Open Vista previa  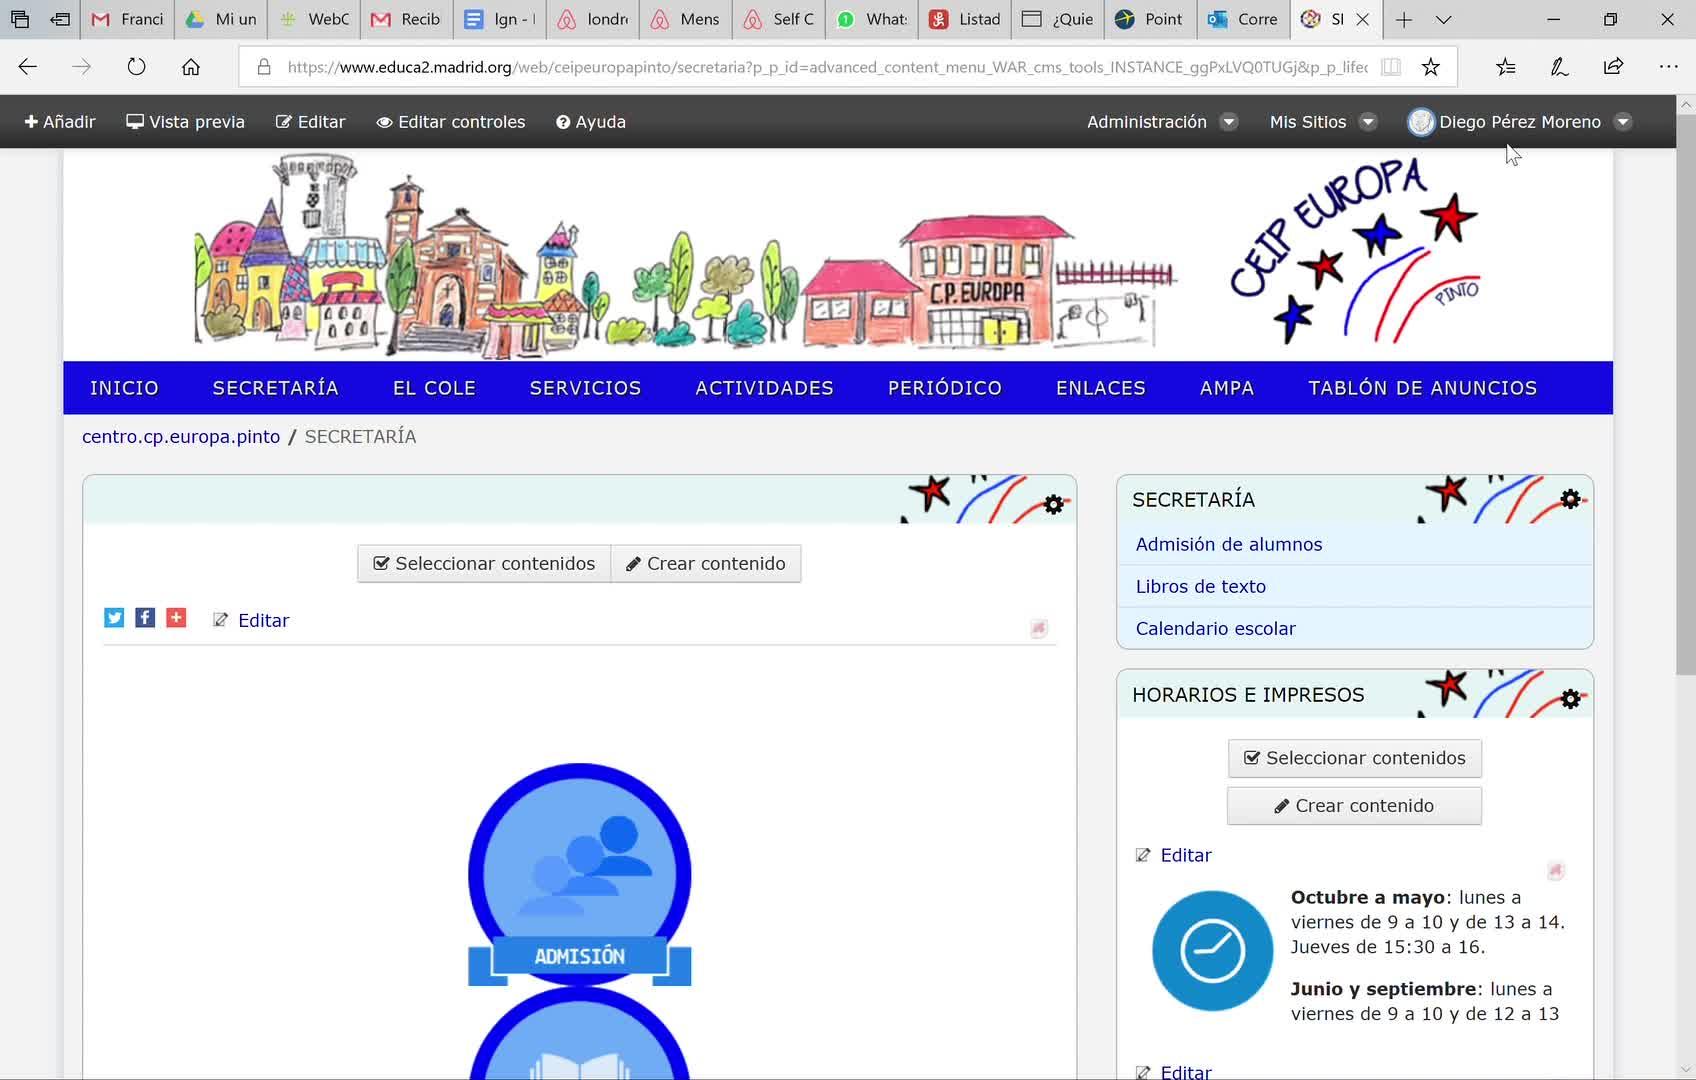pyautogui.click(x=185, y=122)
